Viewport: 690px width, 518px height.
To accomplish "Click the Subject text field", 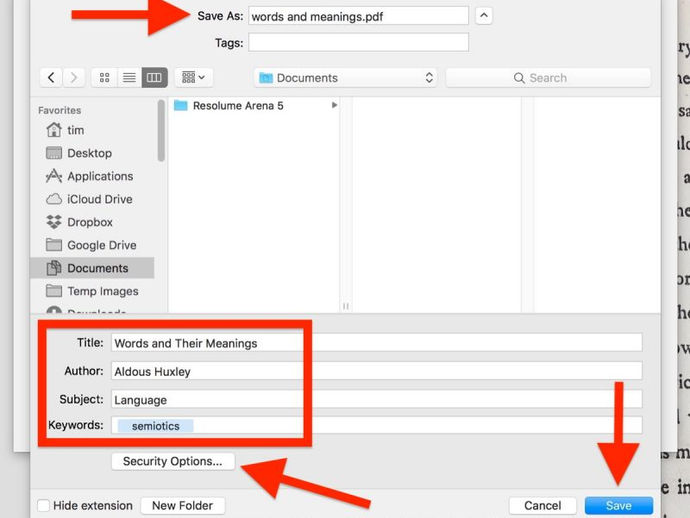I will [377, 399].
